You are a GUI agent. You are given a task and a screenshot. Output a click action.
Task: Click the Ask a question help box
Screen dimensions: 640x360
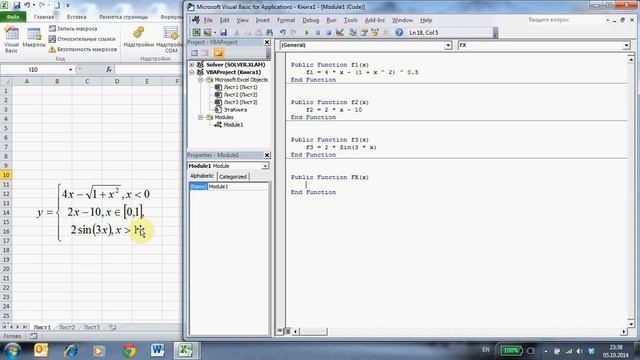pos(562,20)
